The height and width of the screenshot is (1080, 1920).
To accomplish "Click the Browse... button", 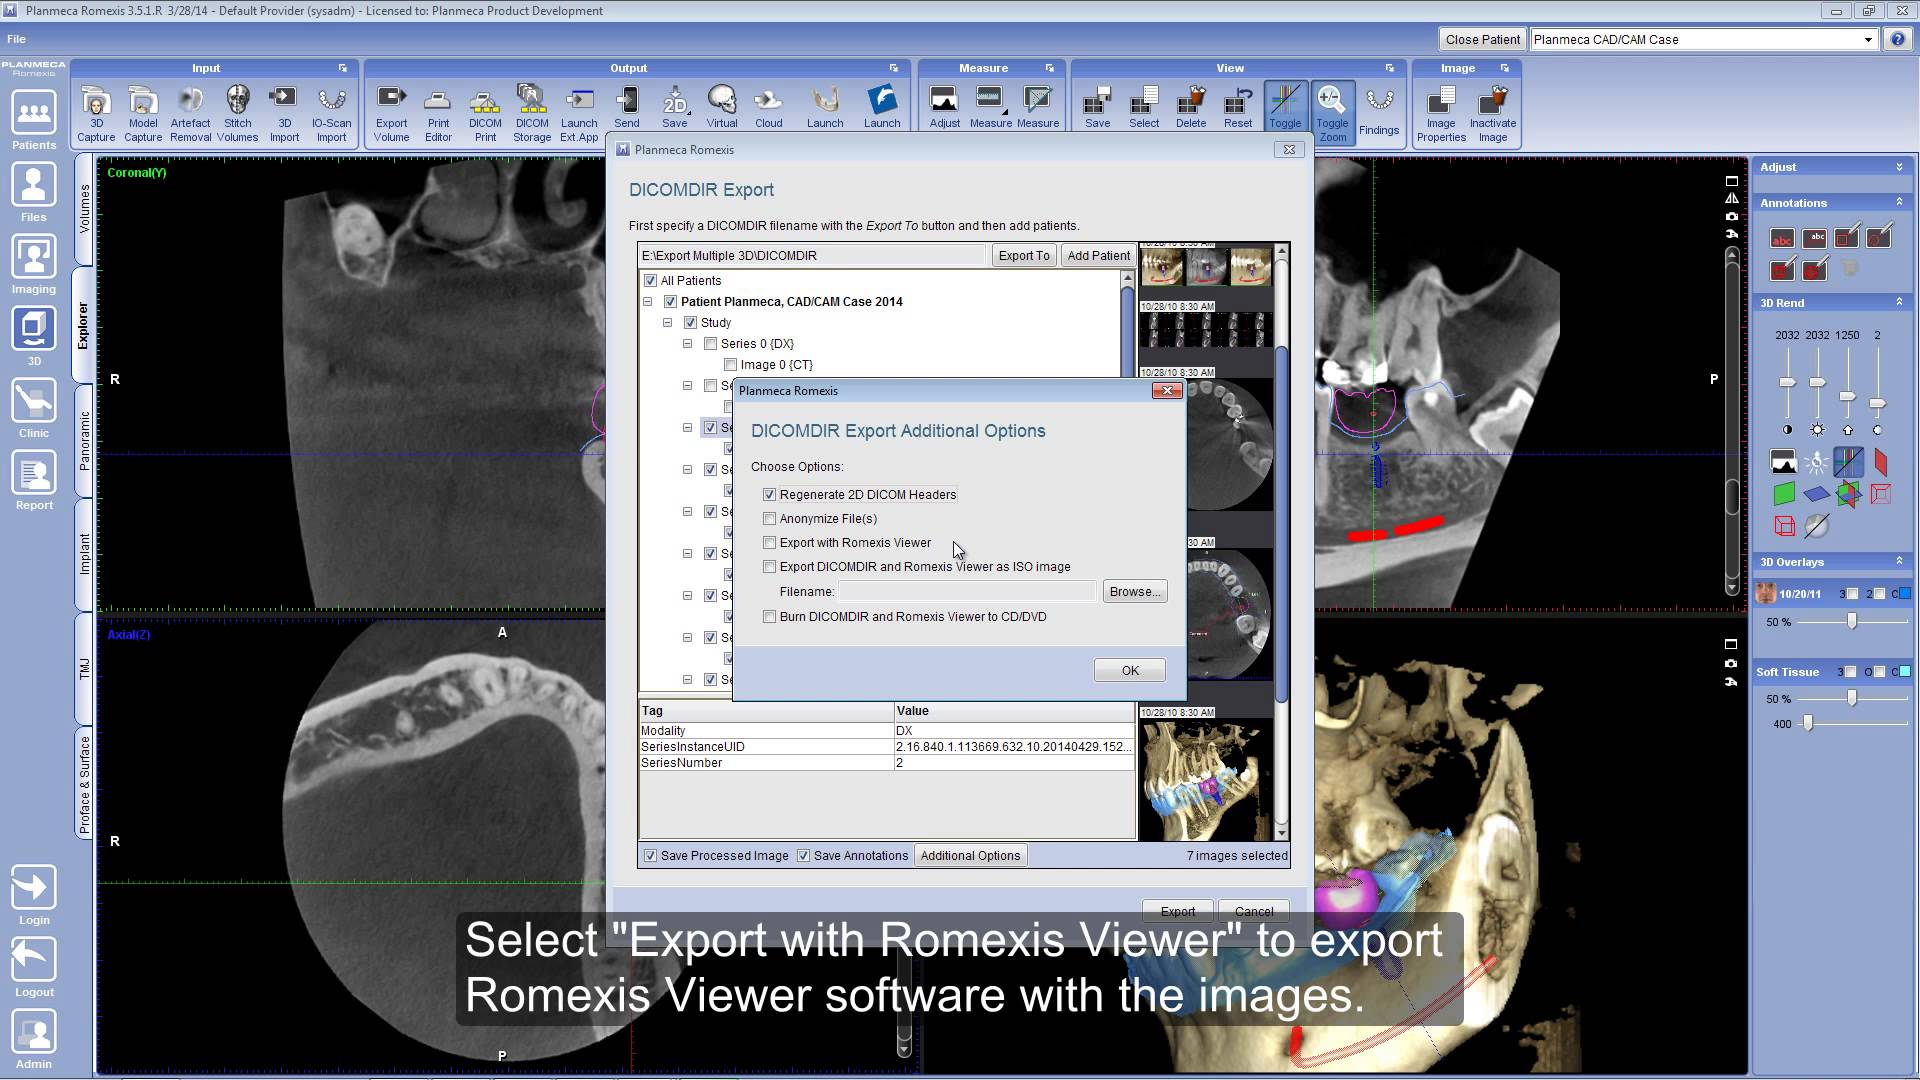I will click(1134, 592).
